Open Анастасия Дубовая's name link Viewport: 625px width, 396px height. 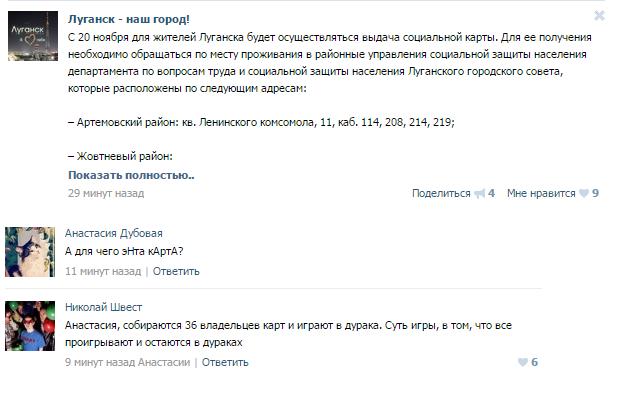(x=114, y=233)
